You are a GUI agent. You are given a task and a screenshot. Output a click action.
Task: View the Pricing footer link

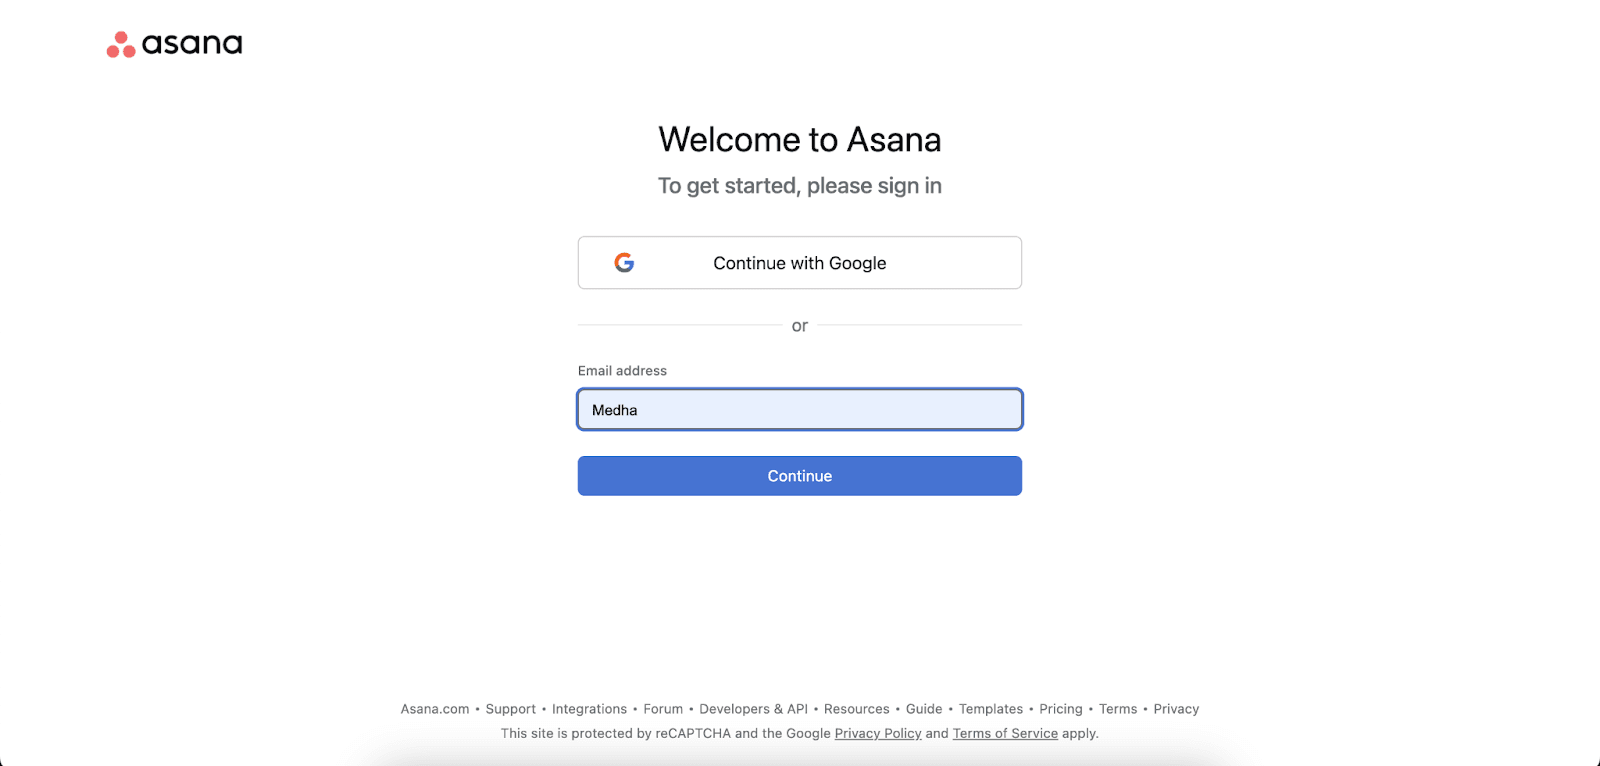[1061, 709]
